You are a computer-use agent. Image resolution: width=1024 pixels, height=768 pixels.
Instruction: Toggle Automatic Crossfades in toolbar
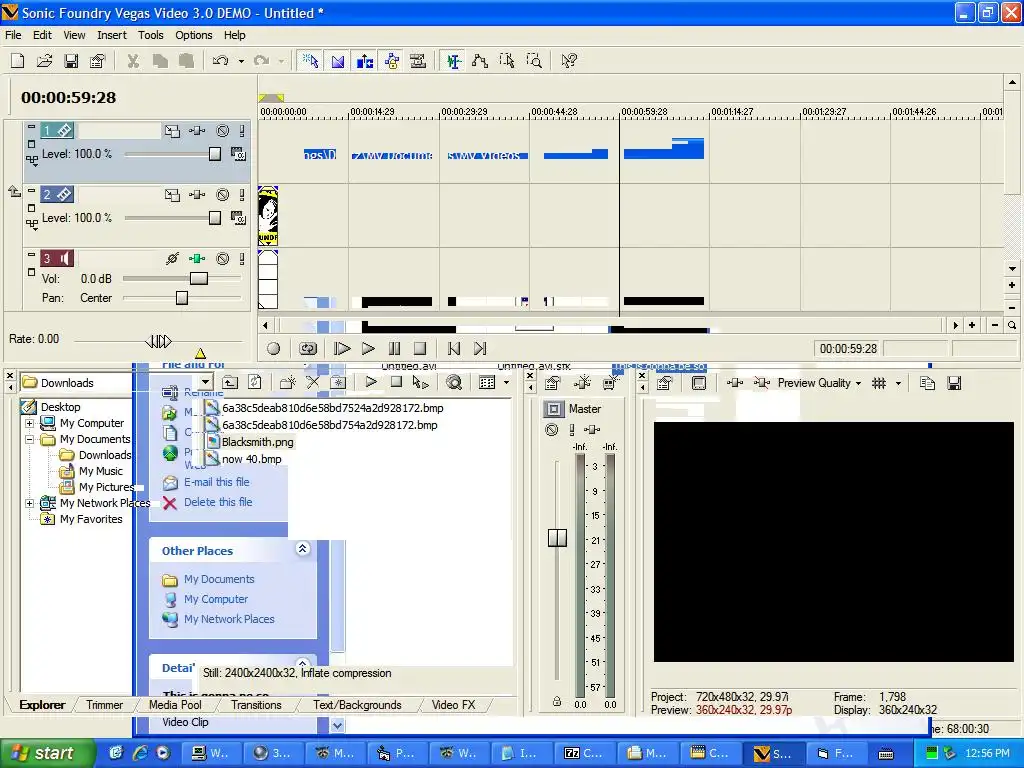[338, 61]
